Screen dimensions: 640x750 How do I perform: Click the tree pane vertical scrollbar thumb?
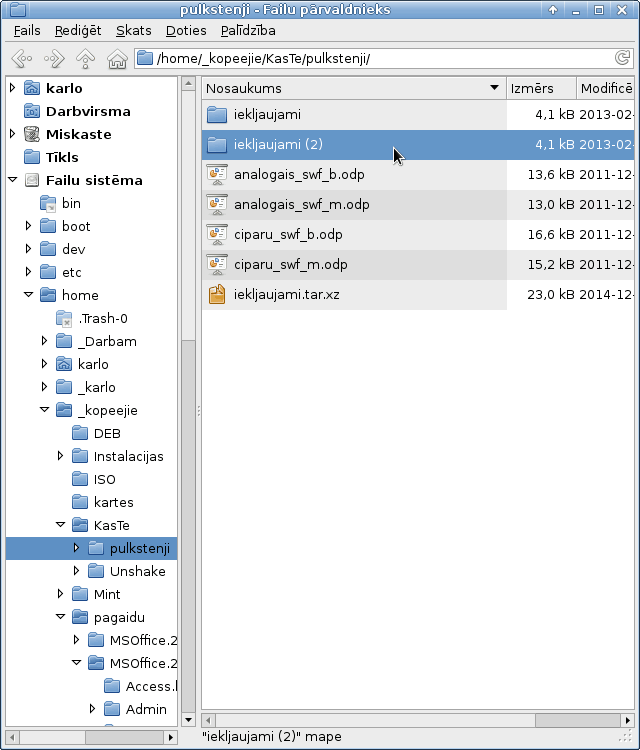point(188,526)
